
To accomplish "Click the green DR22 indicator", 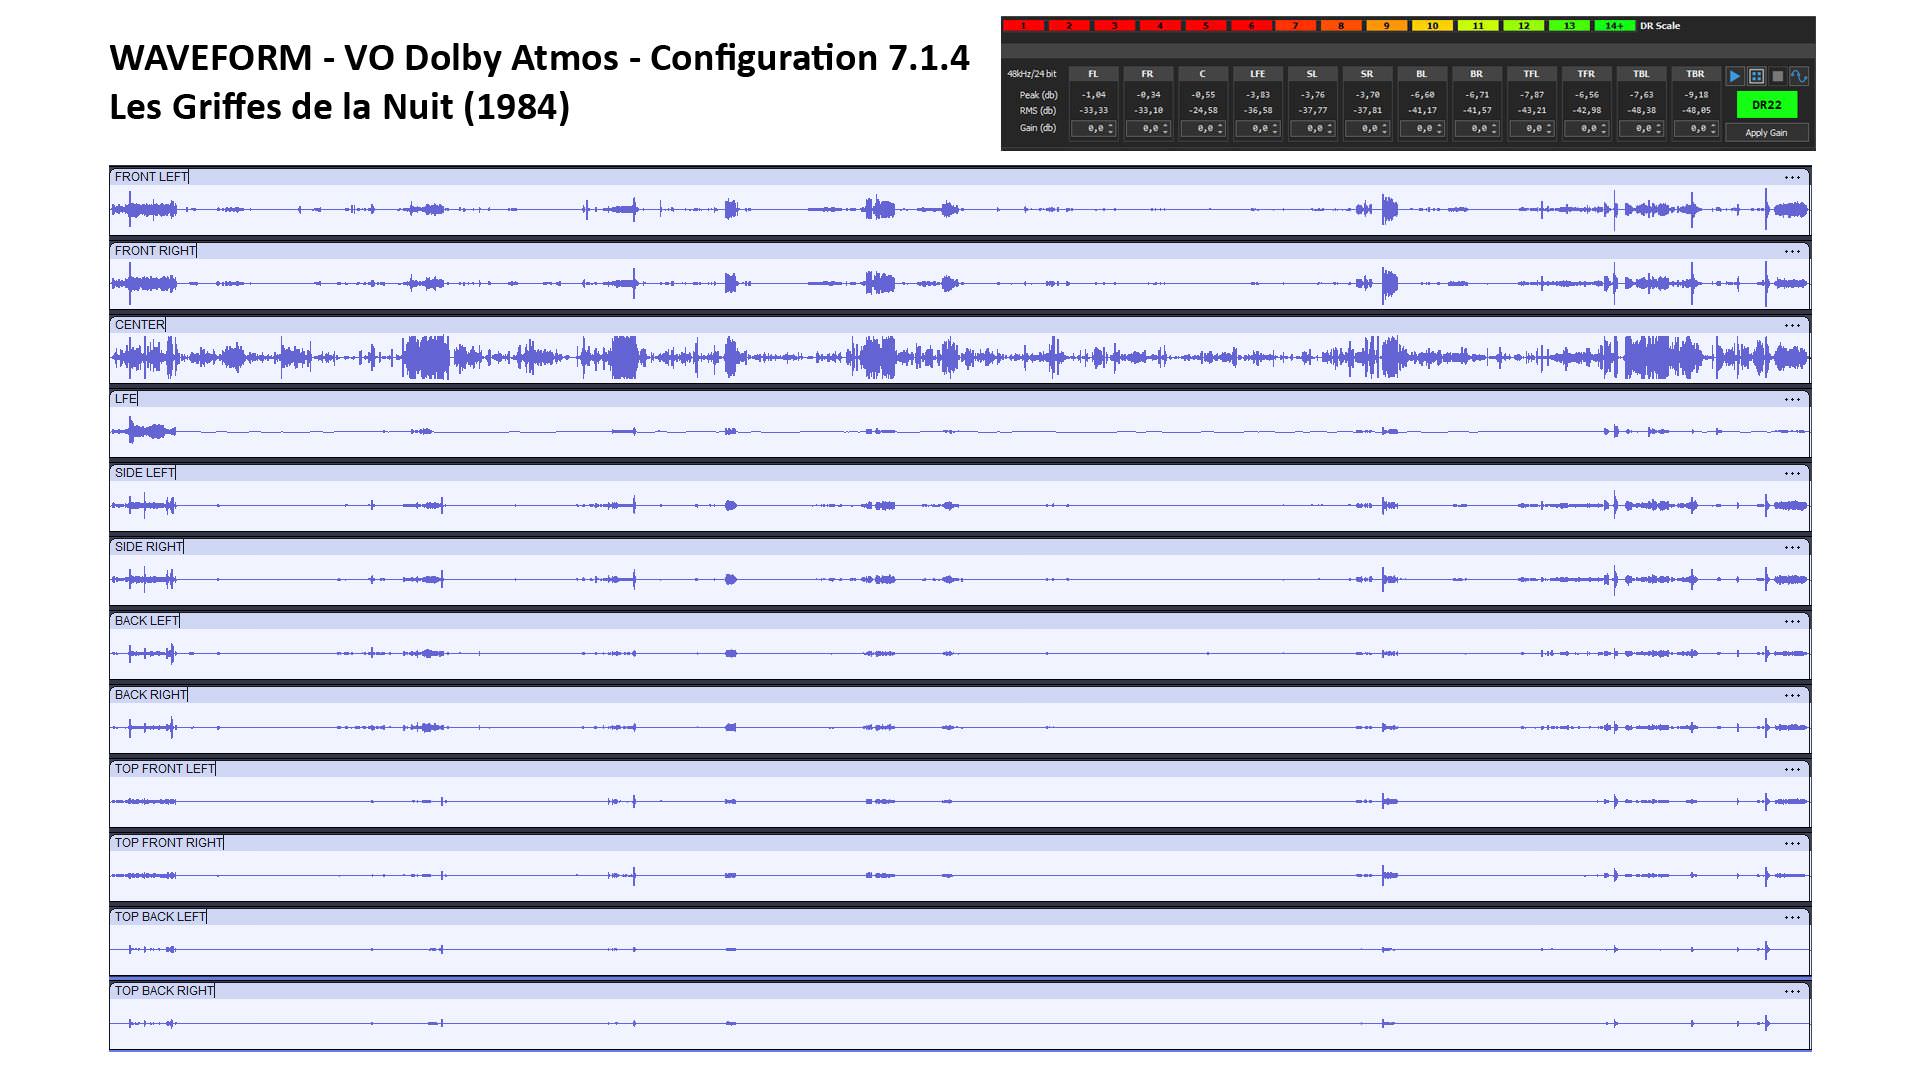I will (x=1766, y=104).
